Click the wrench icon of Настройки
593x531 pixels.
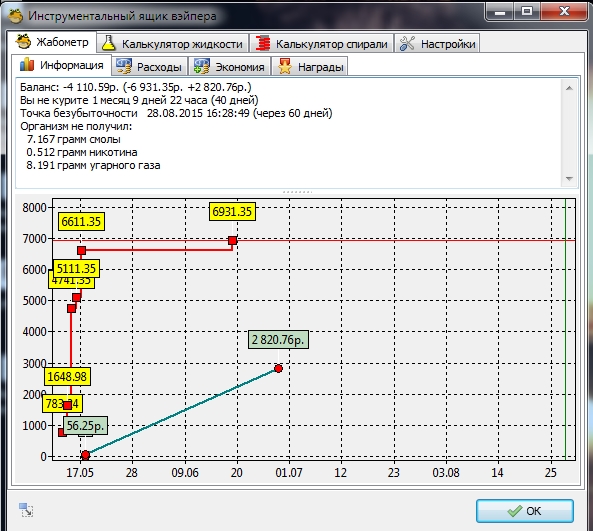point(407,43)
